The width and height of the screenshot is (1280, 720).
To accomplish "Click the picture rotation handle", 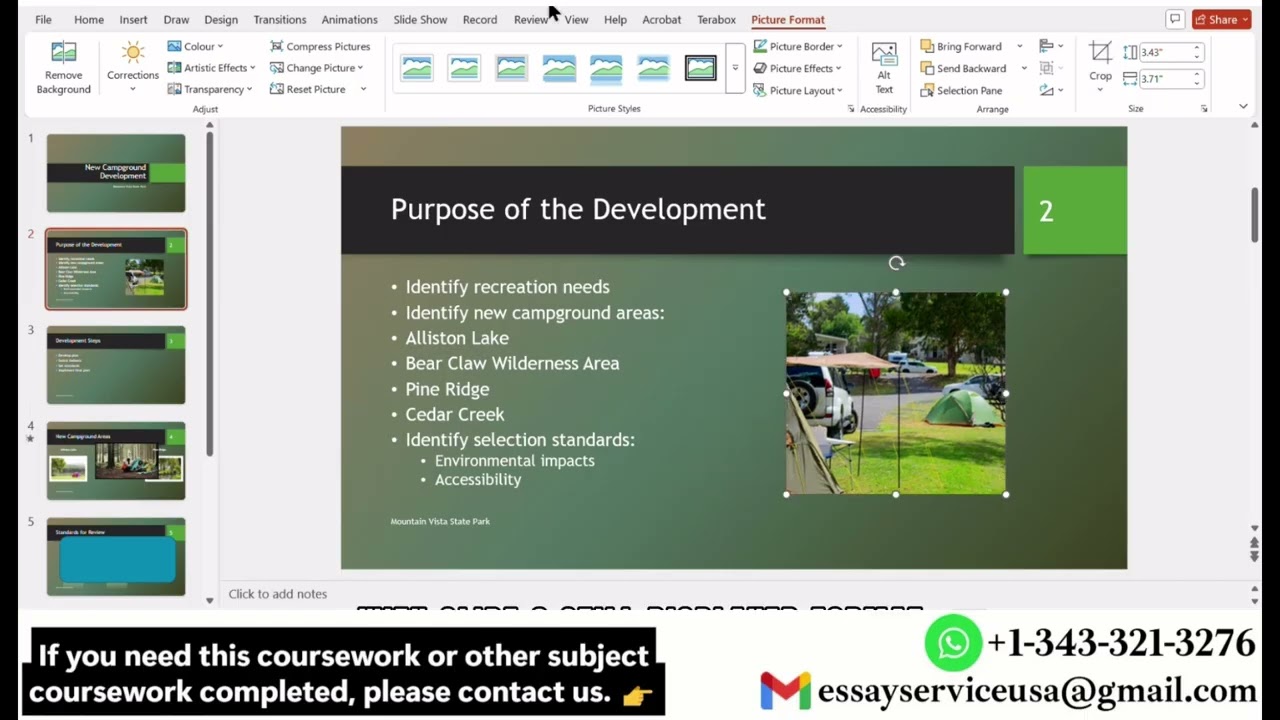I will pos(896,263).
